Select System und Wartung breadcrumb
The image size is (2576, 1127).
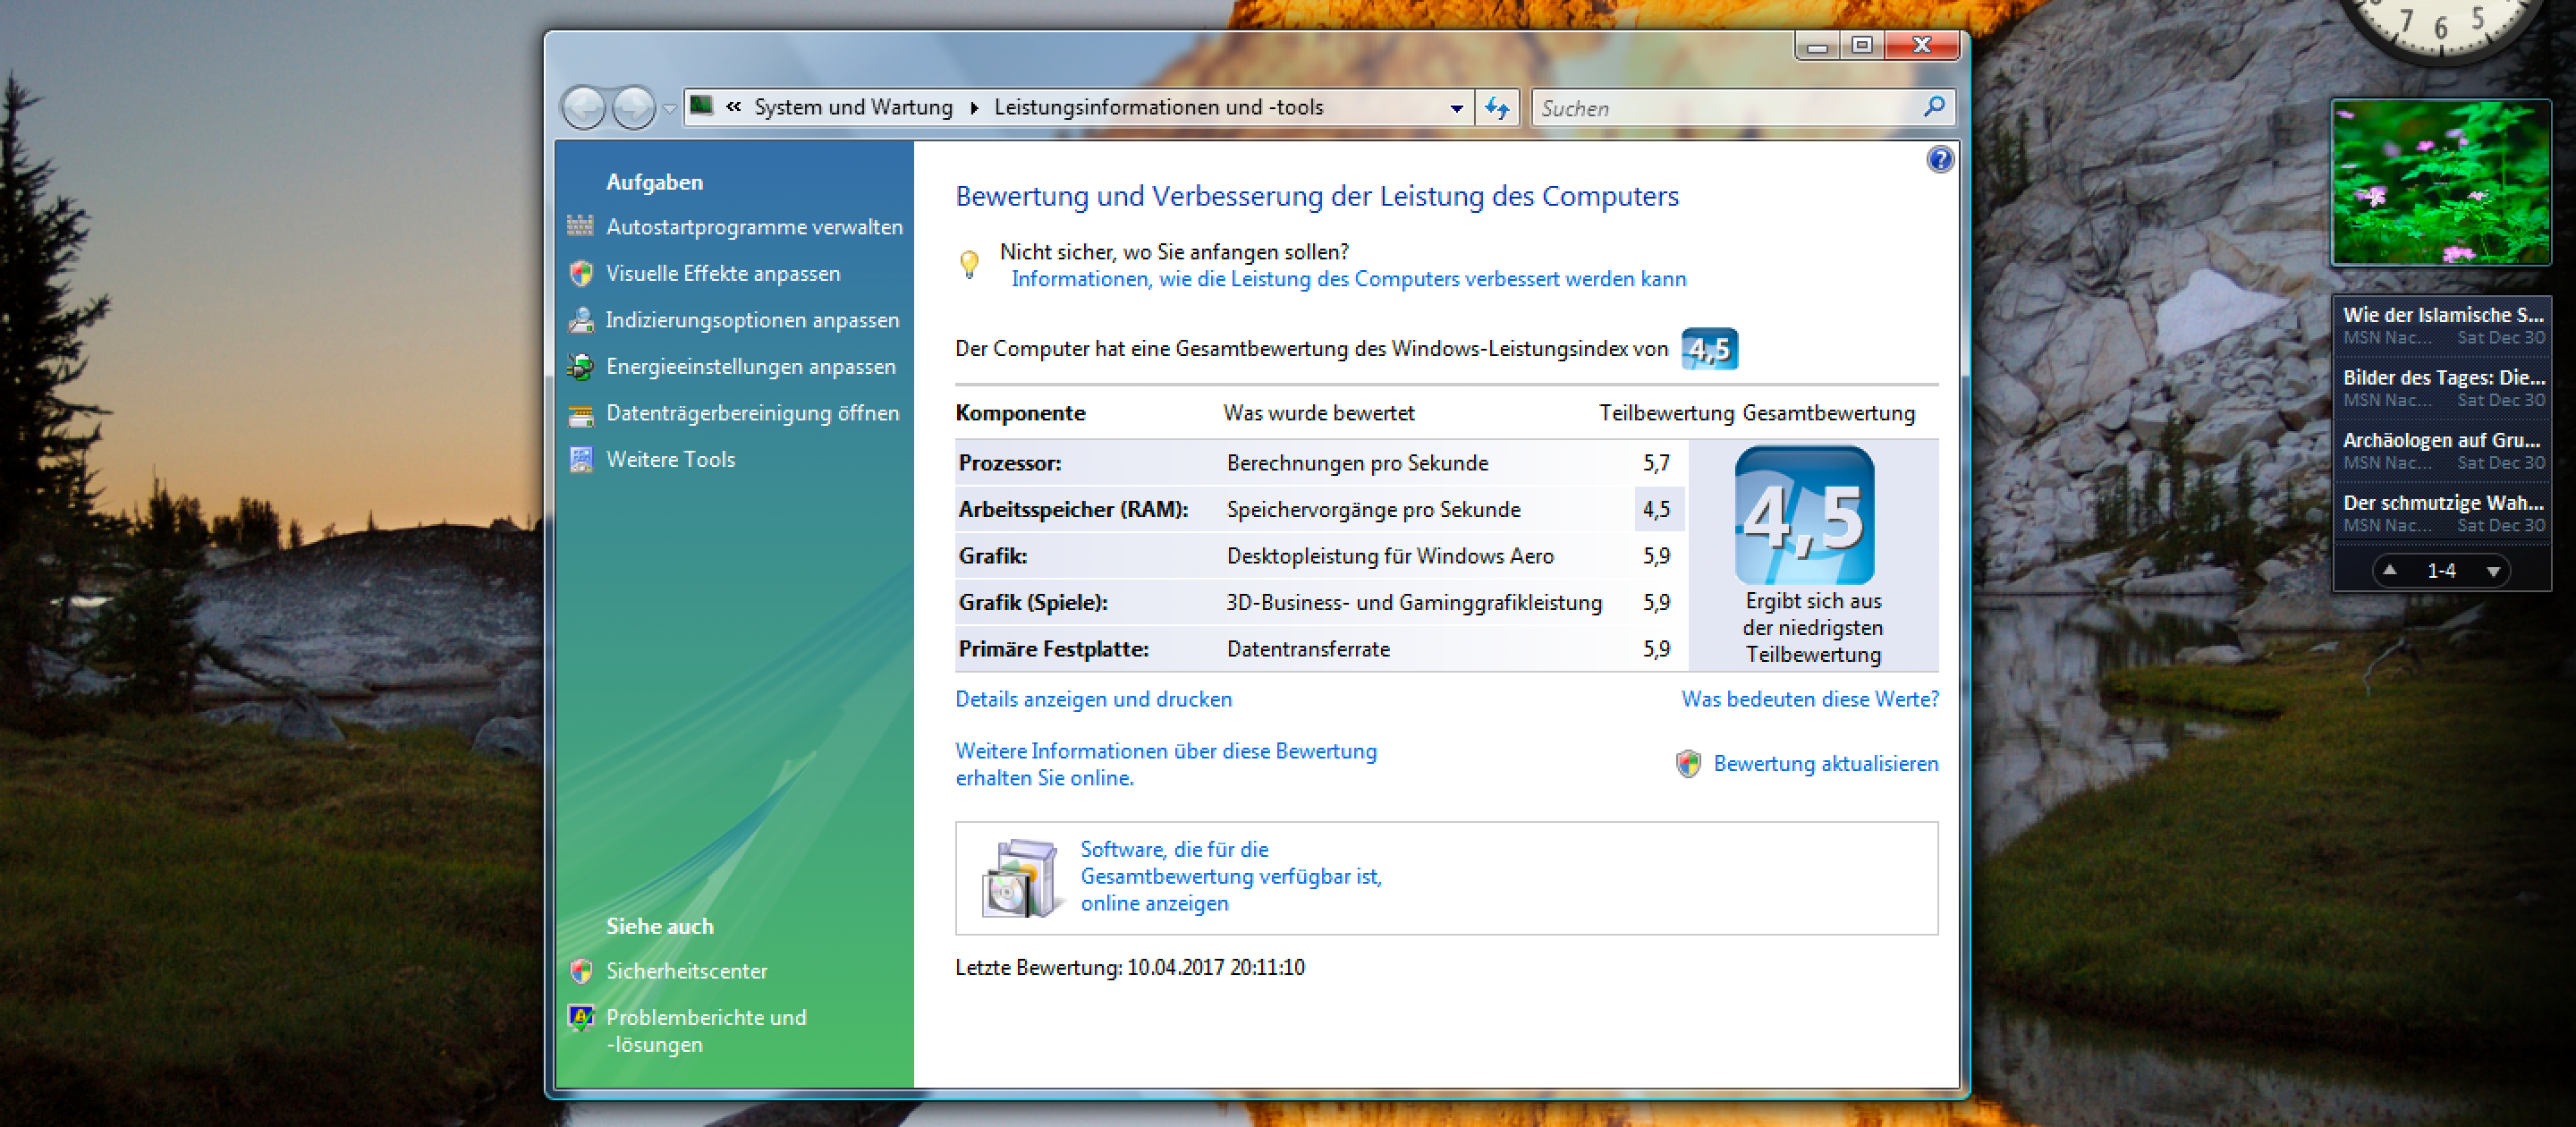(x=852, y=107)
